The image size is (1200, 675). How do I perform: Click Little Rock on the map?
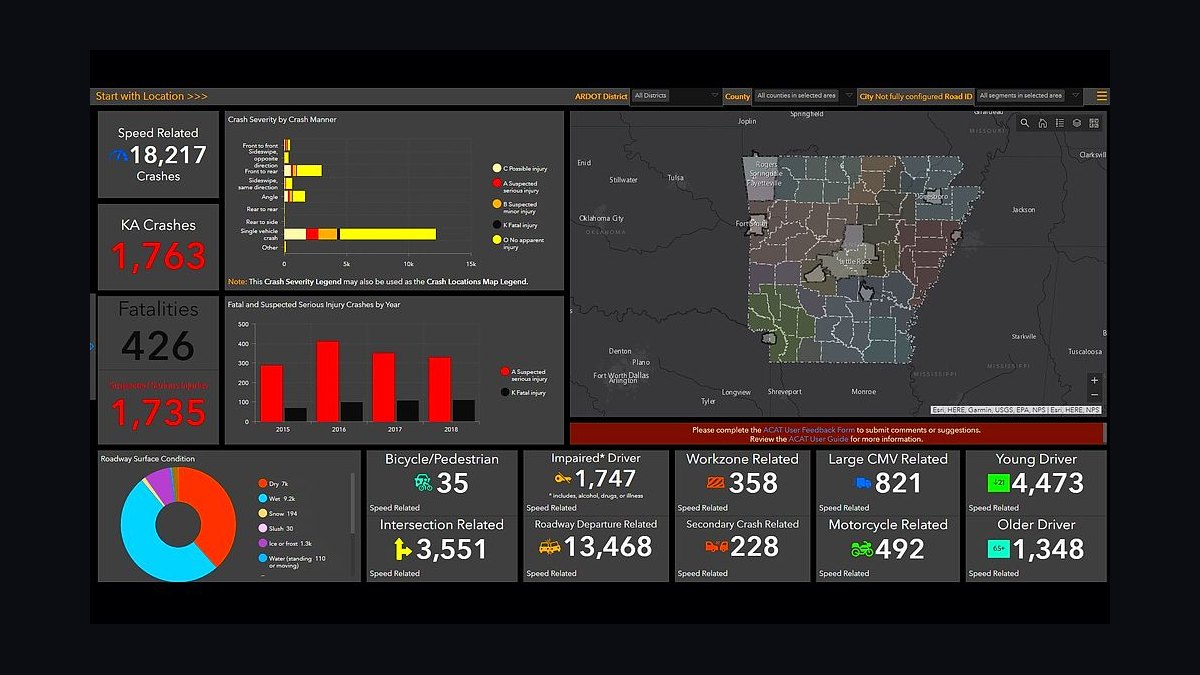[855, 262]
